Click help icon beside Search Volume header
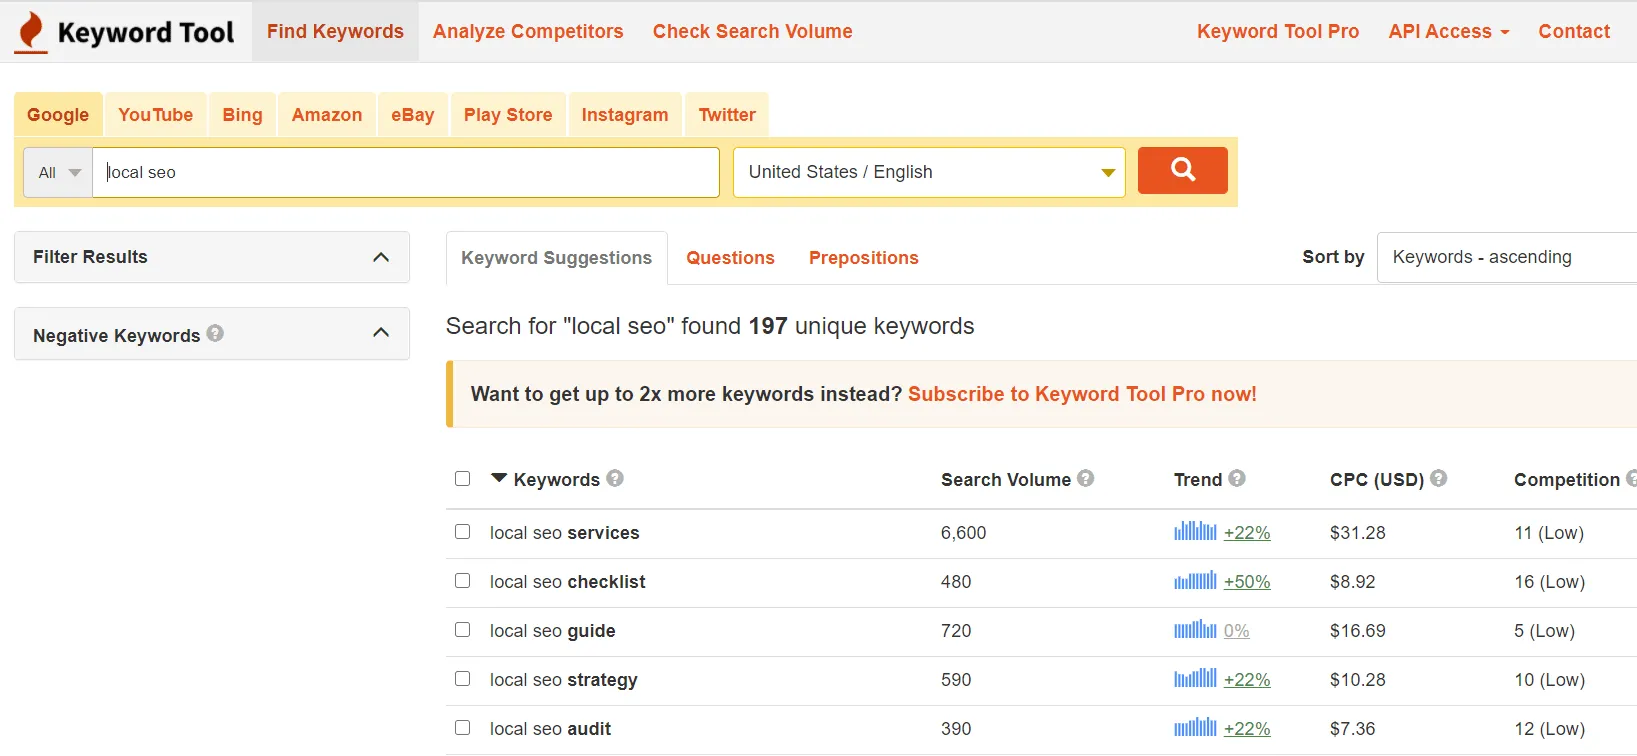The height and width of the screenshot is (756, 1637). pos(1085,478)
